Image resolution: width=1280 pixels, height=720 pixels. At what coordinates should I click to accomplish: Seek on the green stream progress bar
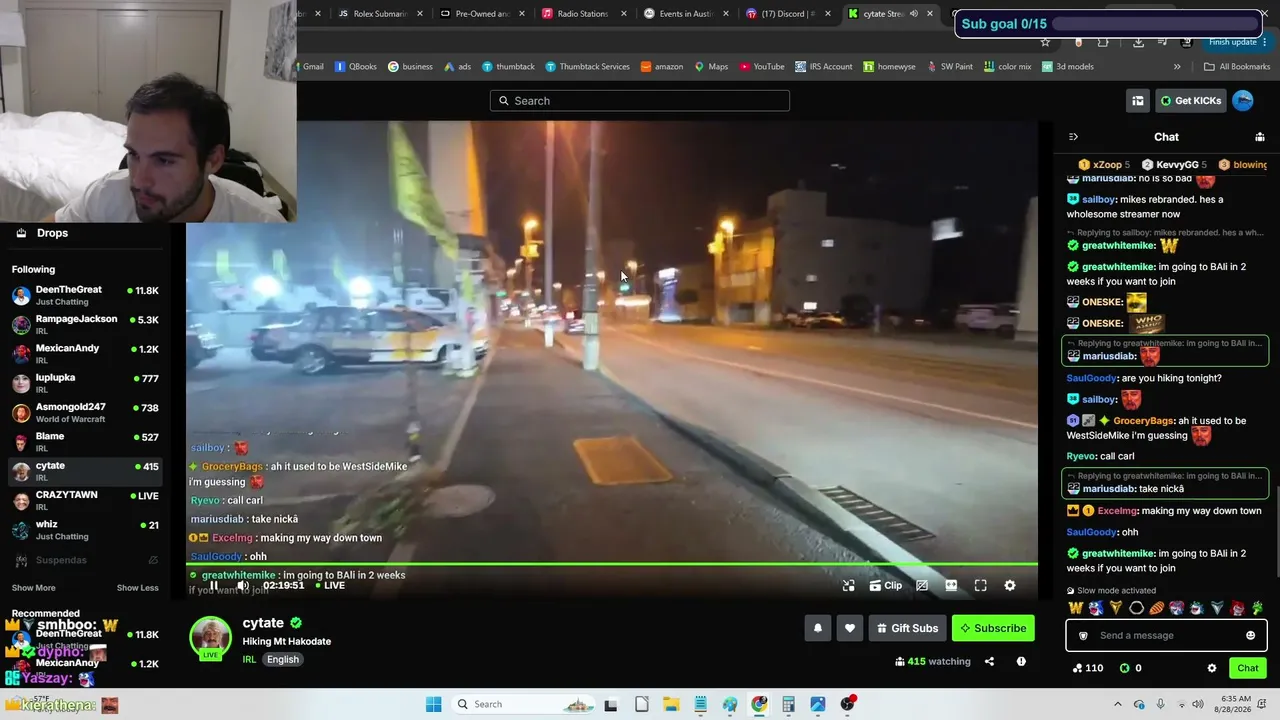pos(612,565)
